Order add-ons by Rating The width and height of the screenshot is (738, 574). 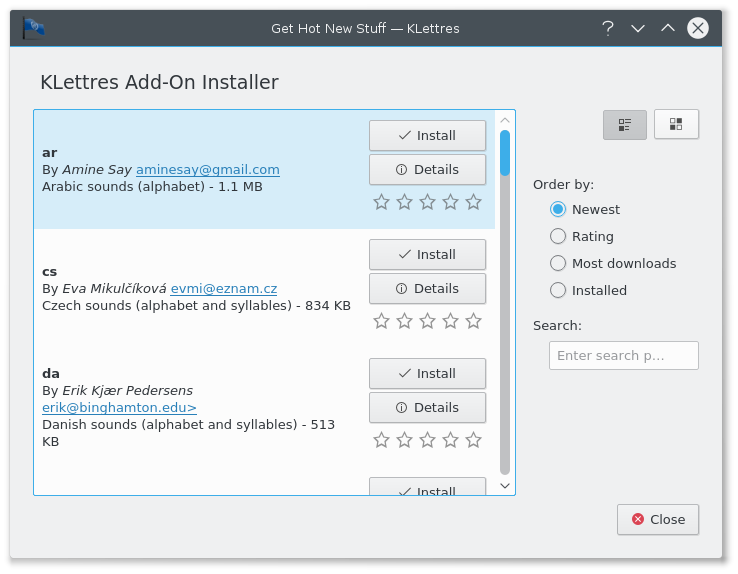point(558,236)
